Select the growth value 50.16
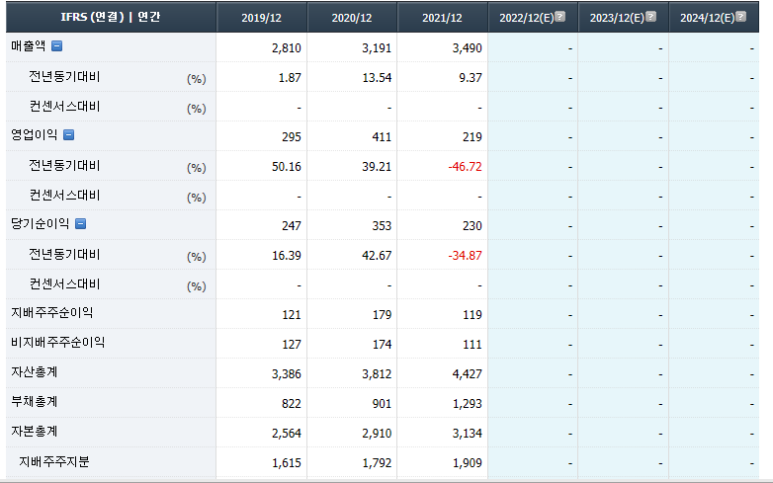Viewport: 773px width, 483px height. 286,167
